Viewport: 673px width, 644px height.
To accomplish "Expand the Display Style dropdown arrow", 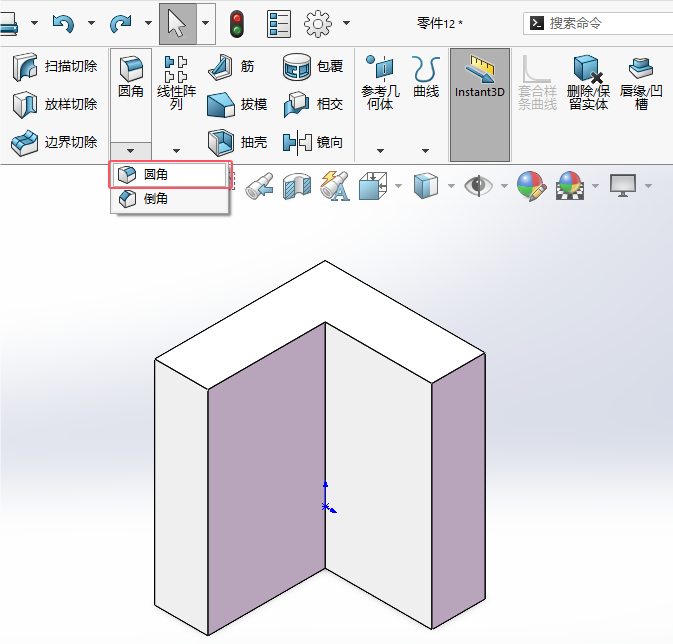I will pyautogui.click(x=451, y=186).
